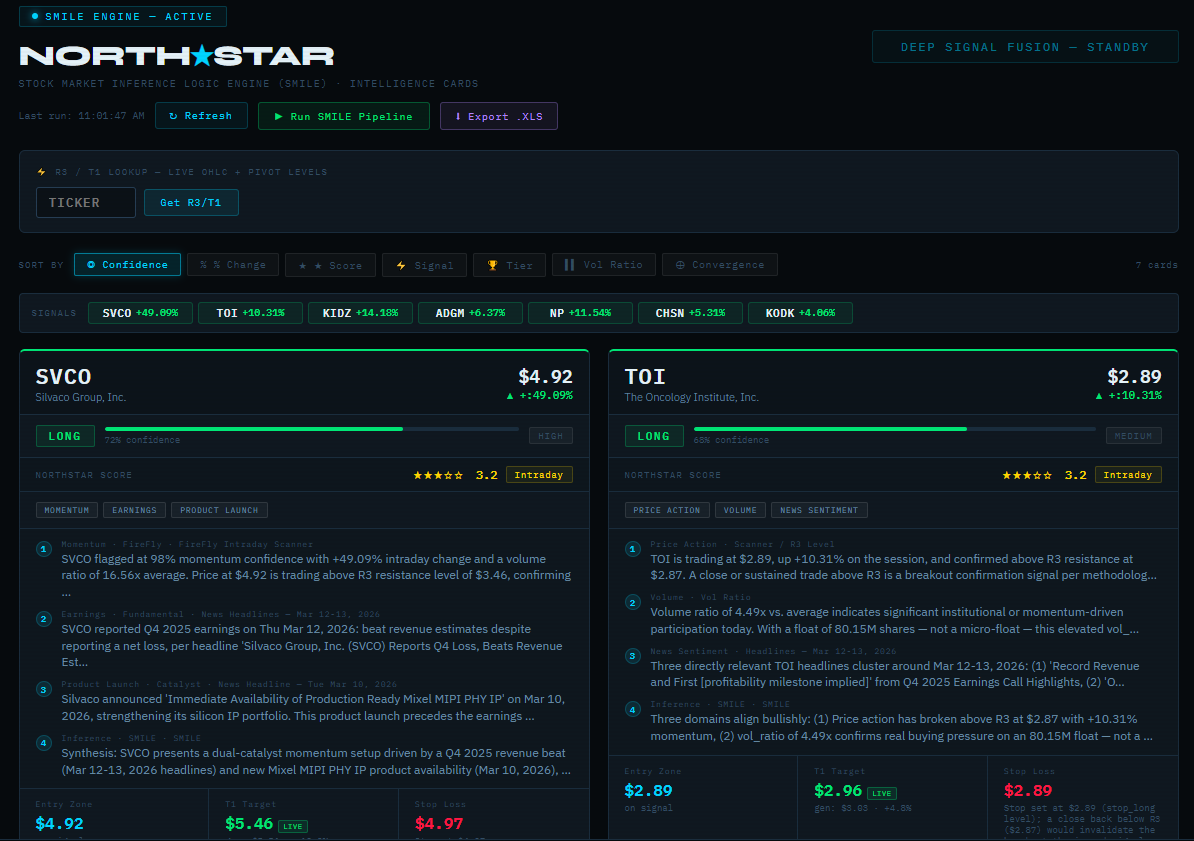Activate DEEP SIGNAL FUSION from standby
Viewport: 1194px width, 841px height.
(1024, 46)
